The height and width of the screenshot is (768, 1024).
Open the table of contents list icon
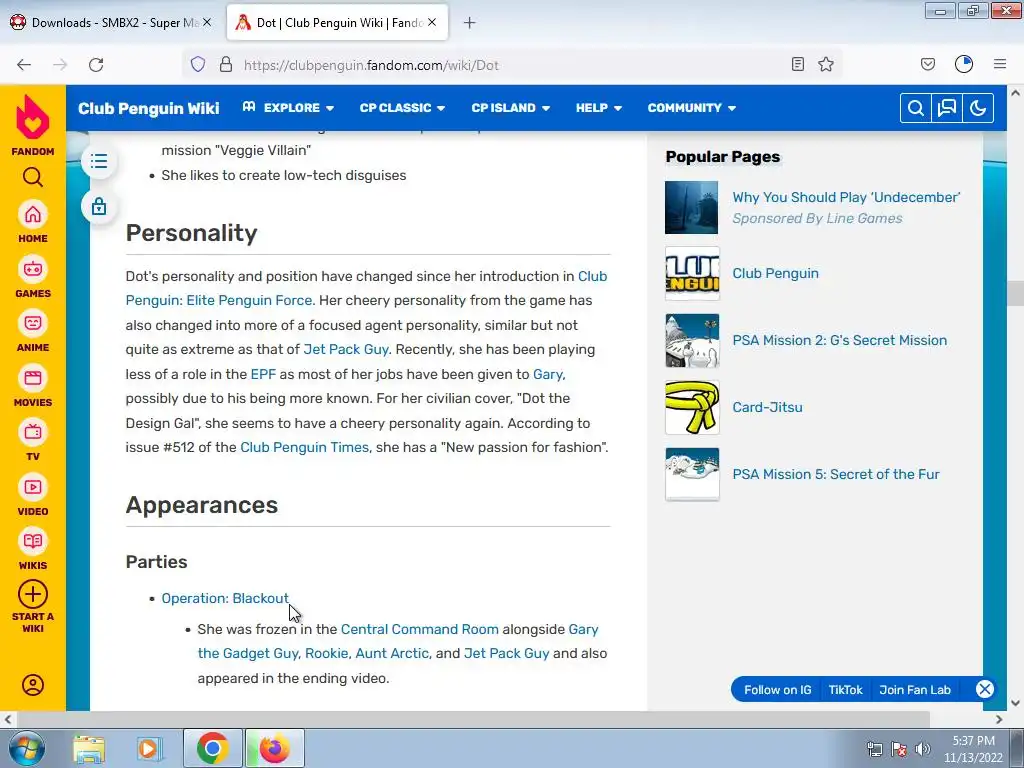[99, 161]
